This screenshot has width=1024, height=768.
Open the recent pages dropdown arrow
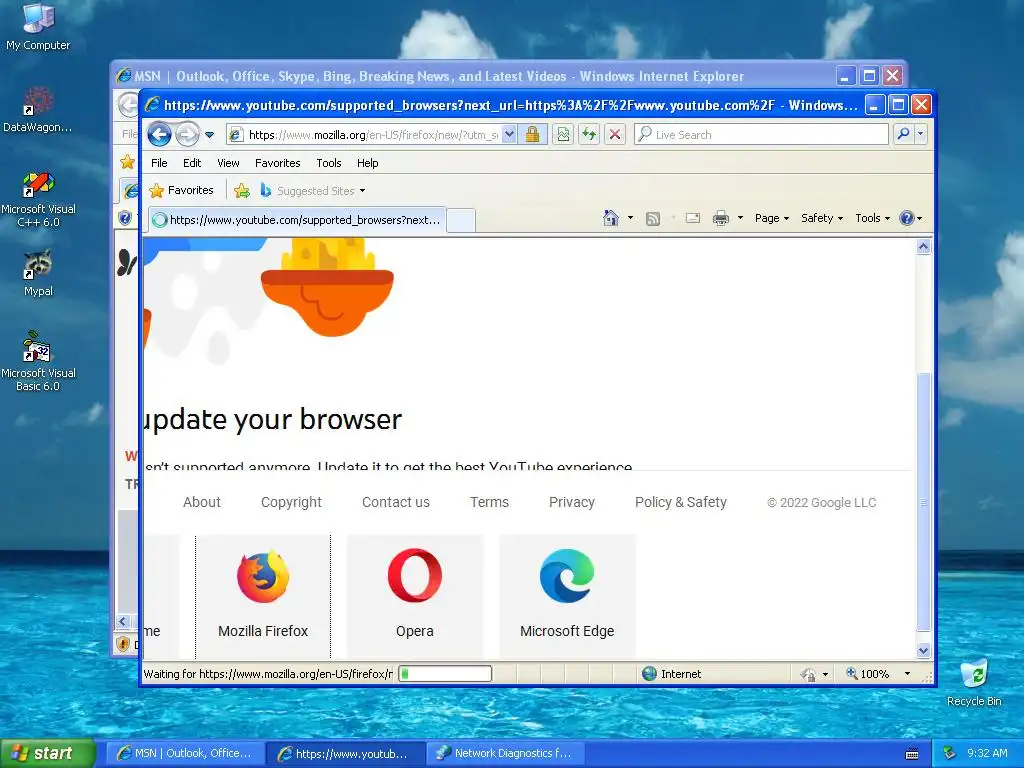tap(210, 135)
